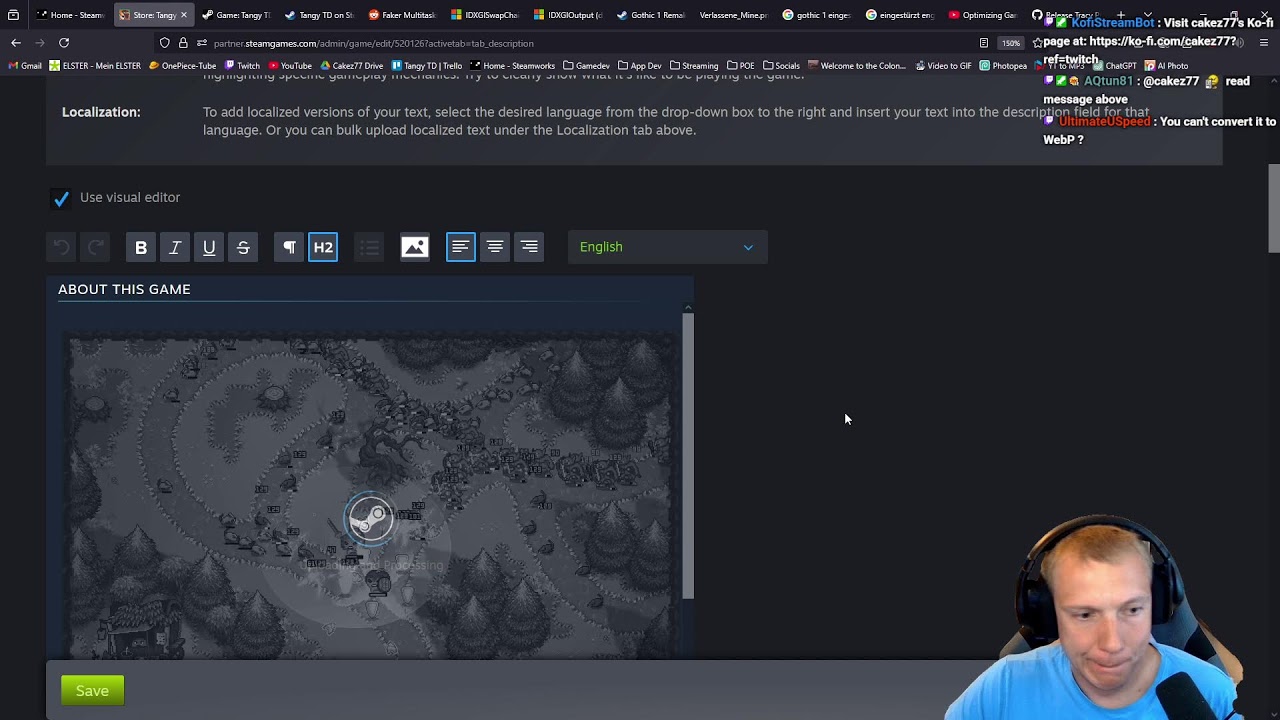Image resolution: width=1280 pixels, height=720 pixels.
Task: Insert bulleted list
Action: click(369, 247)
